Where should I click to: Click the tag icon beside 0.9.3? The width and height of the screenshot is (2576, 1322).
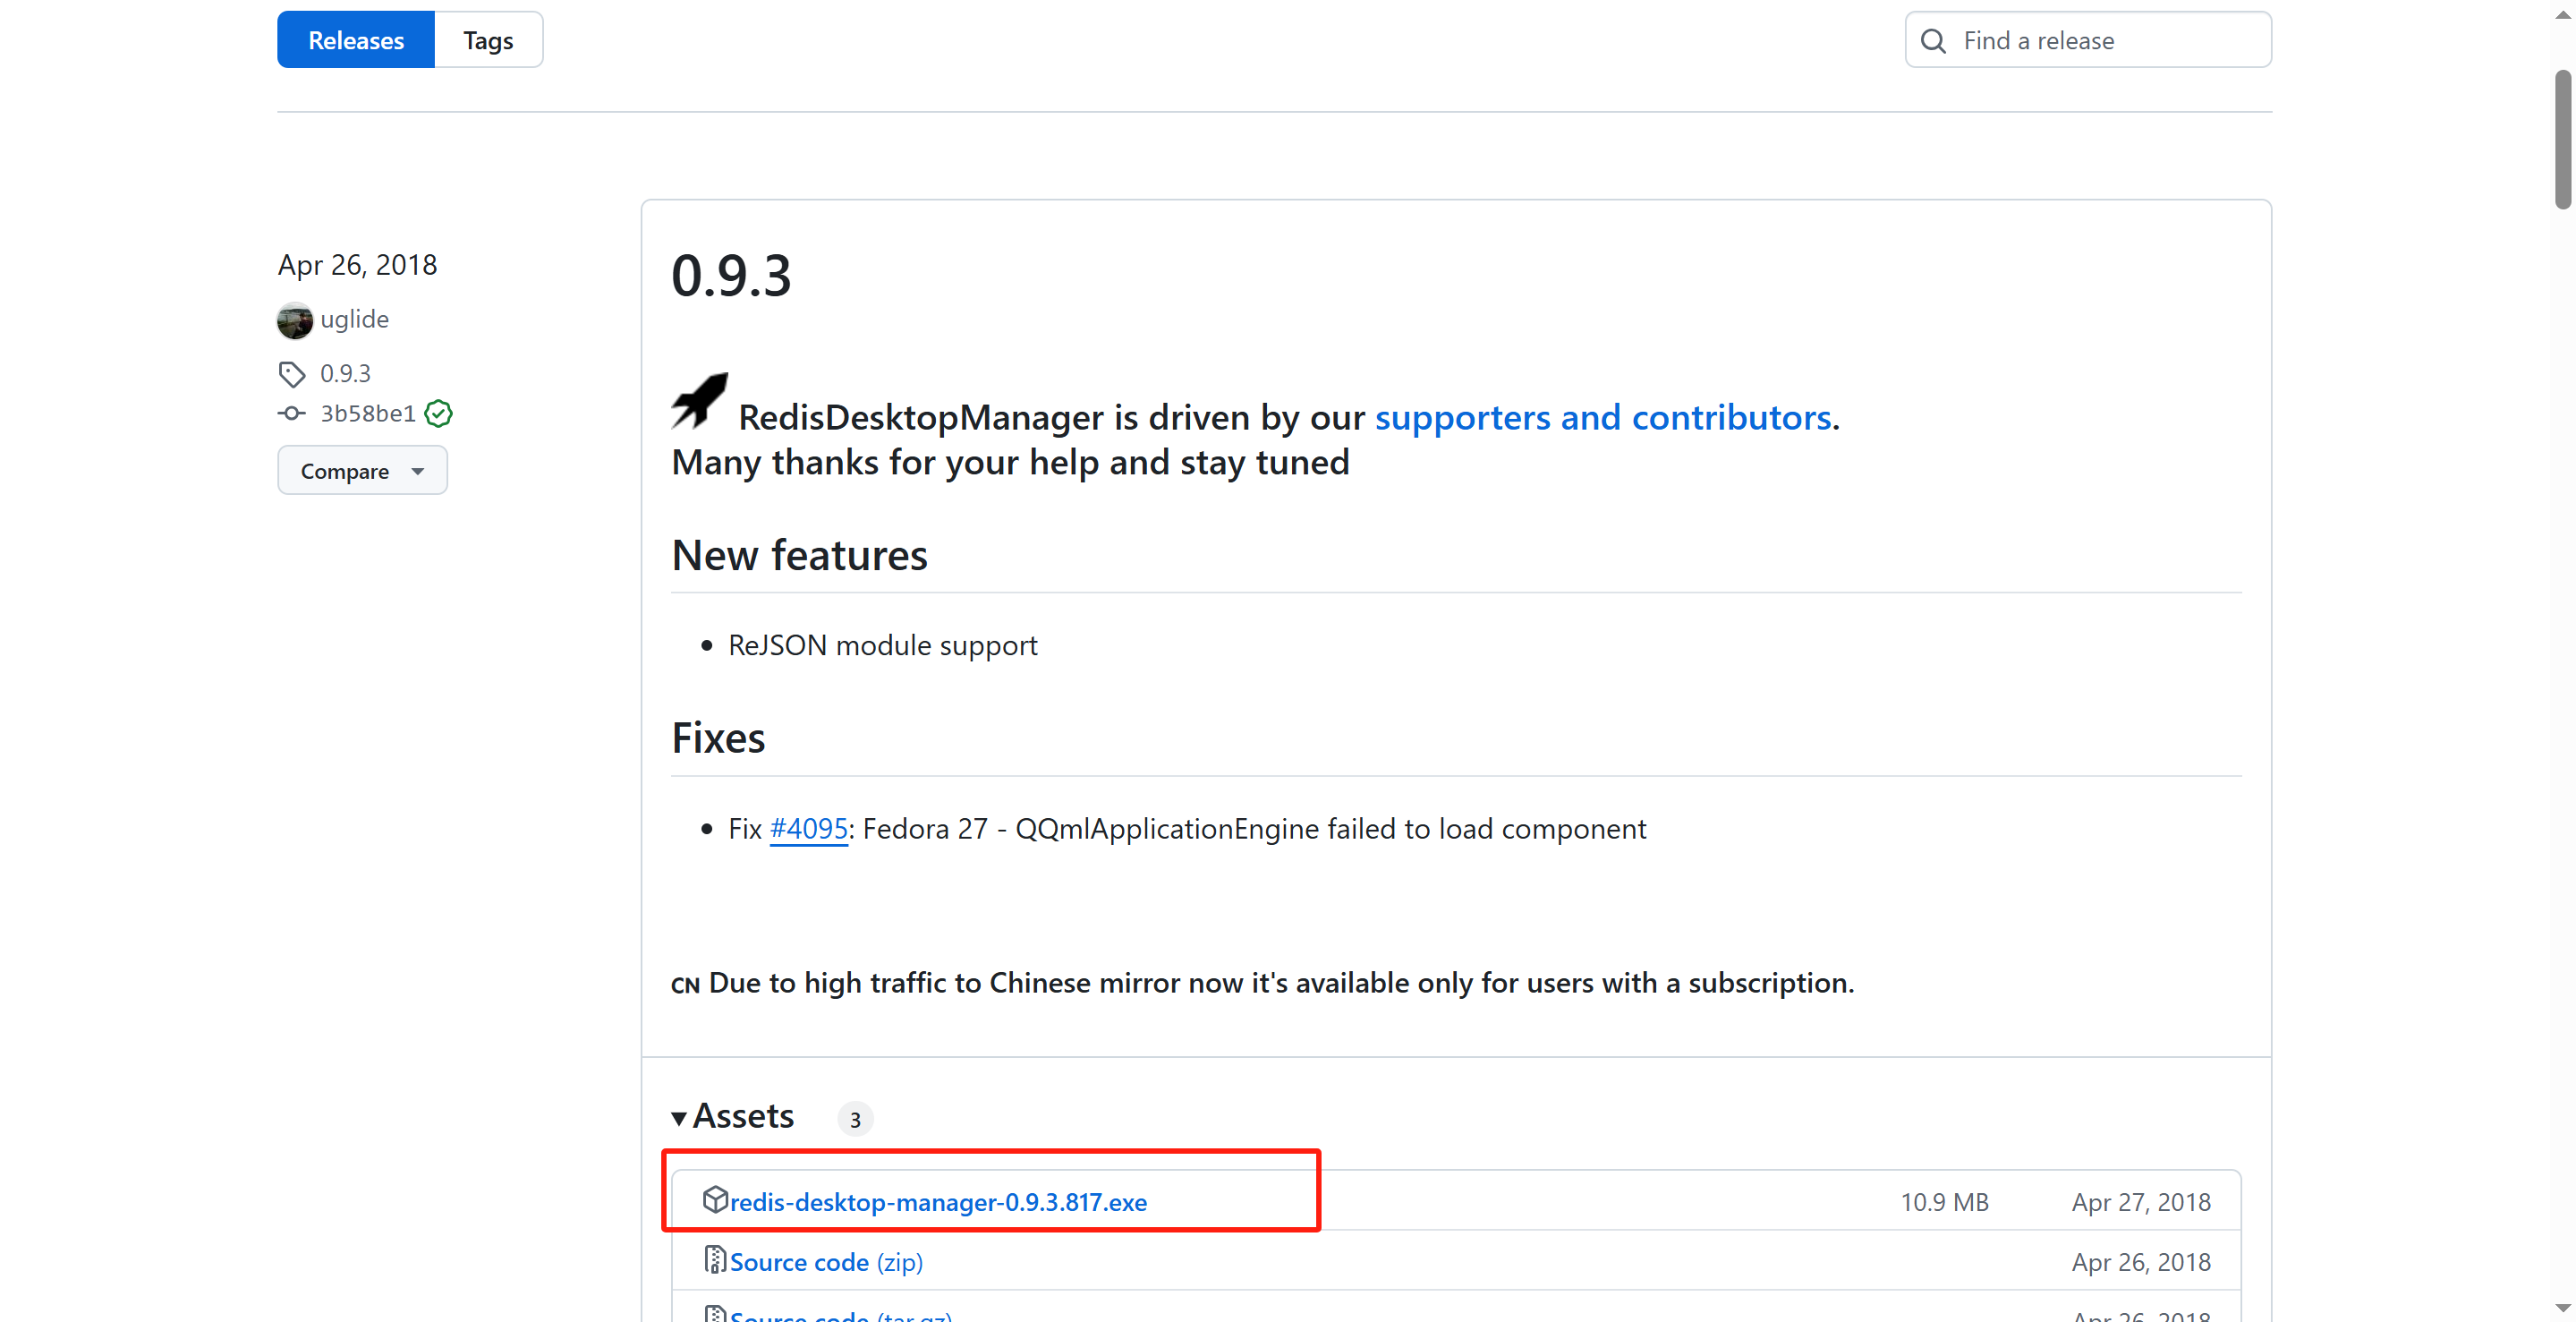click(x=291, y=374)
